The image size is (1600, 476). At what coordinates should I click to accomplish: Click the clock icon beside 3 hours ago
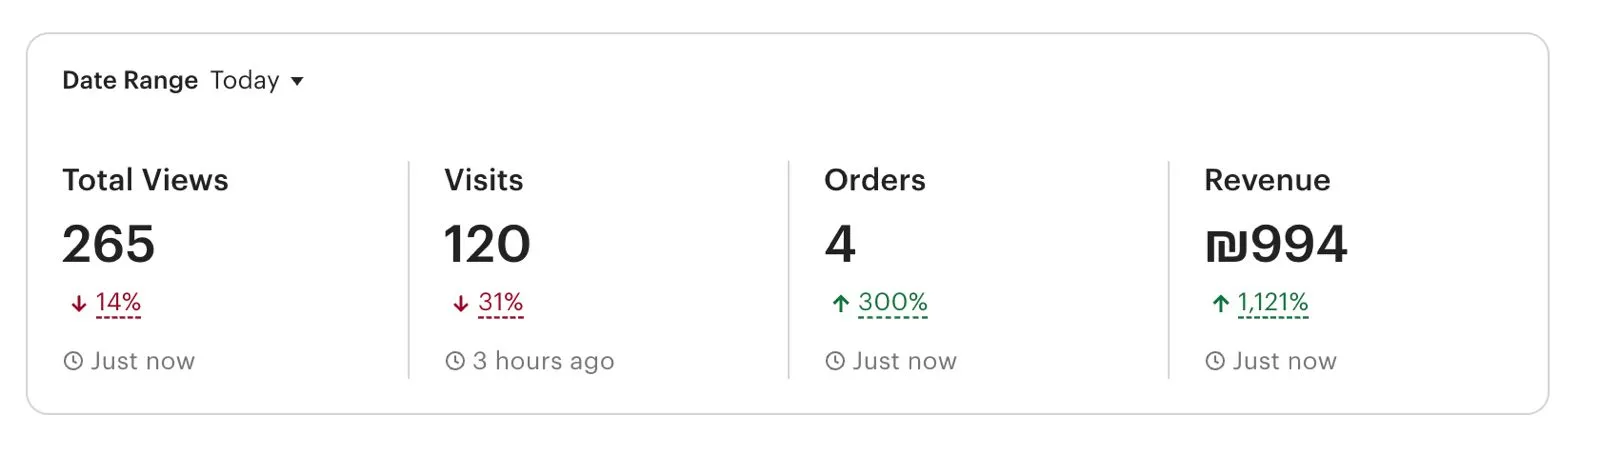455,361
